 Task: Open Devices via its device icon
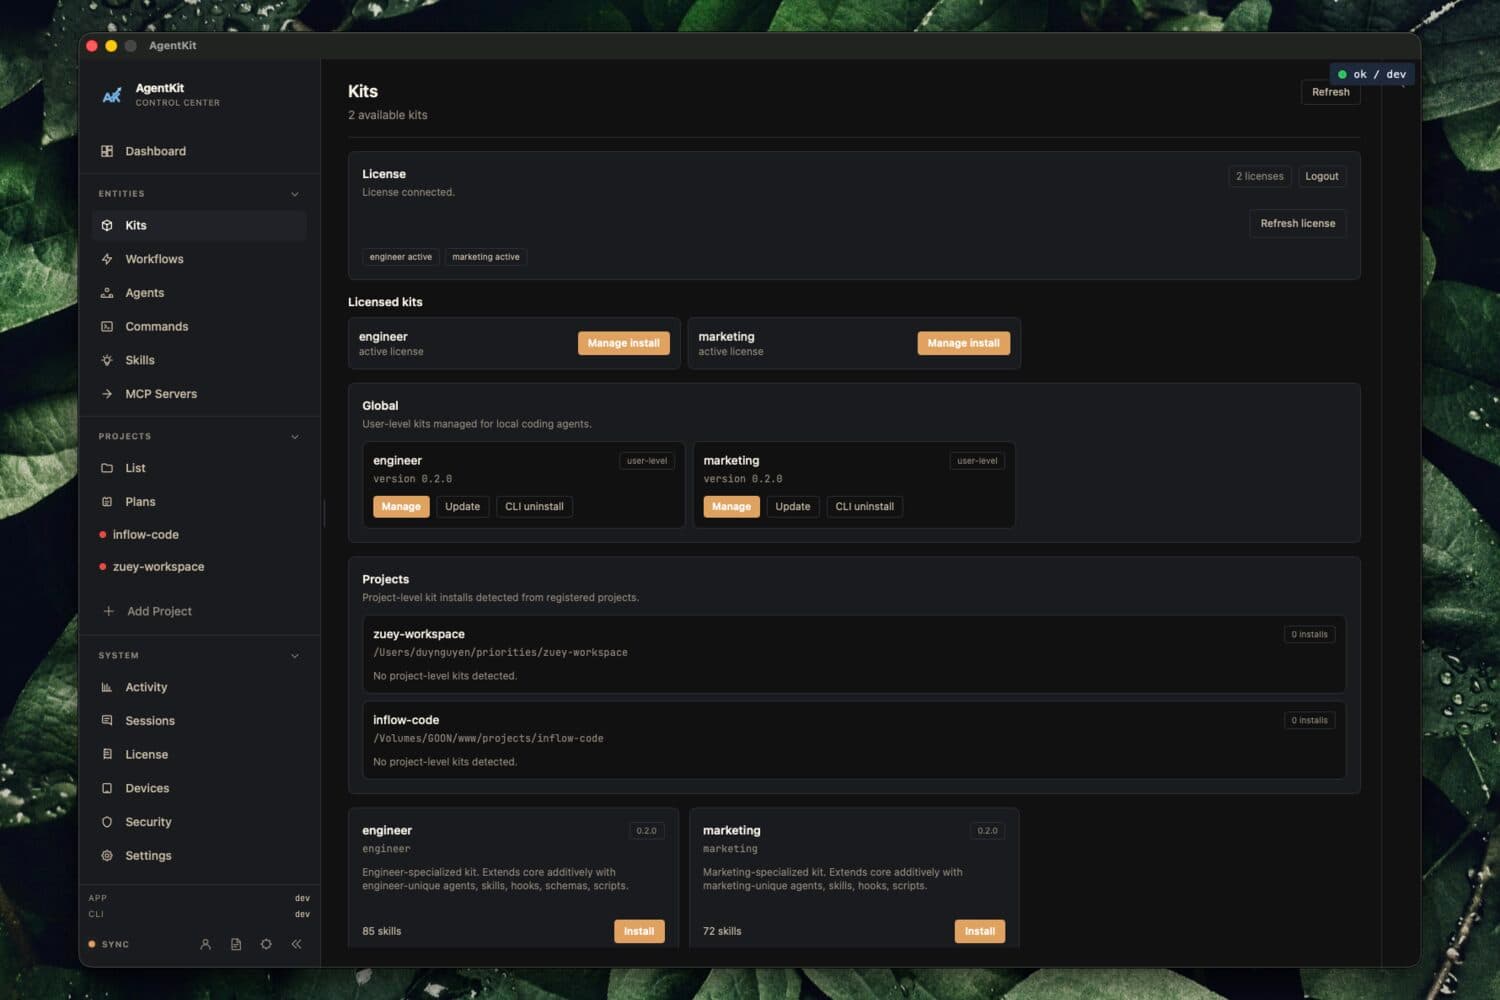pos(107,788)
